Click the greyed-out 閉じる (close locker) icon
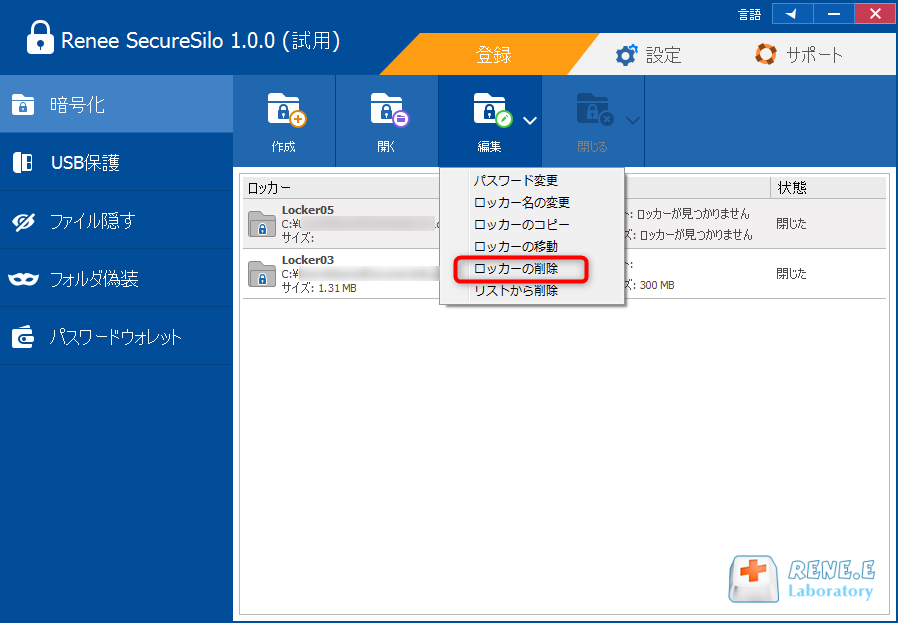 tap(595, 109)
